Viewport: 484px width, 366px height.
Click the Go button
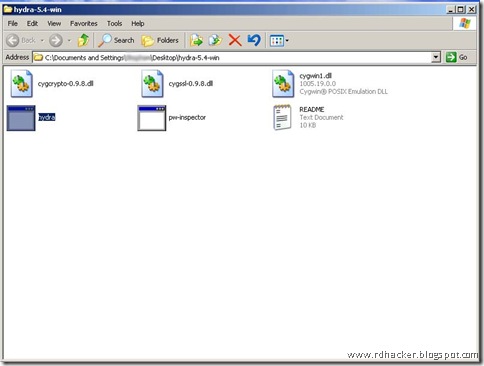[457, 57]
